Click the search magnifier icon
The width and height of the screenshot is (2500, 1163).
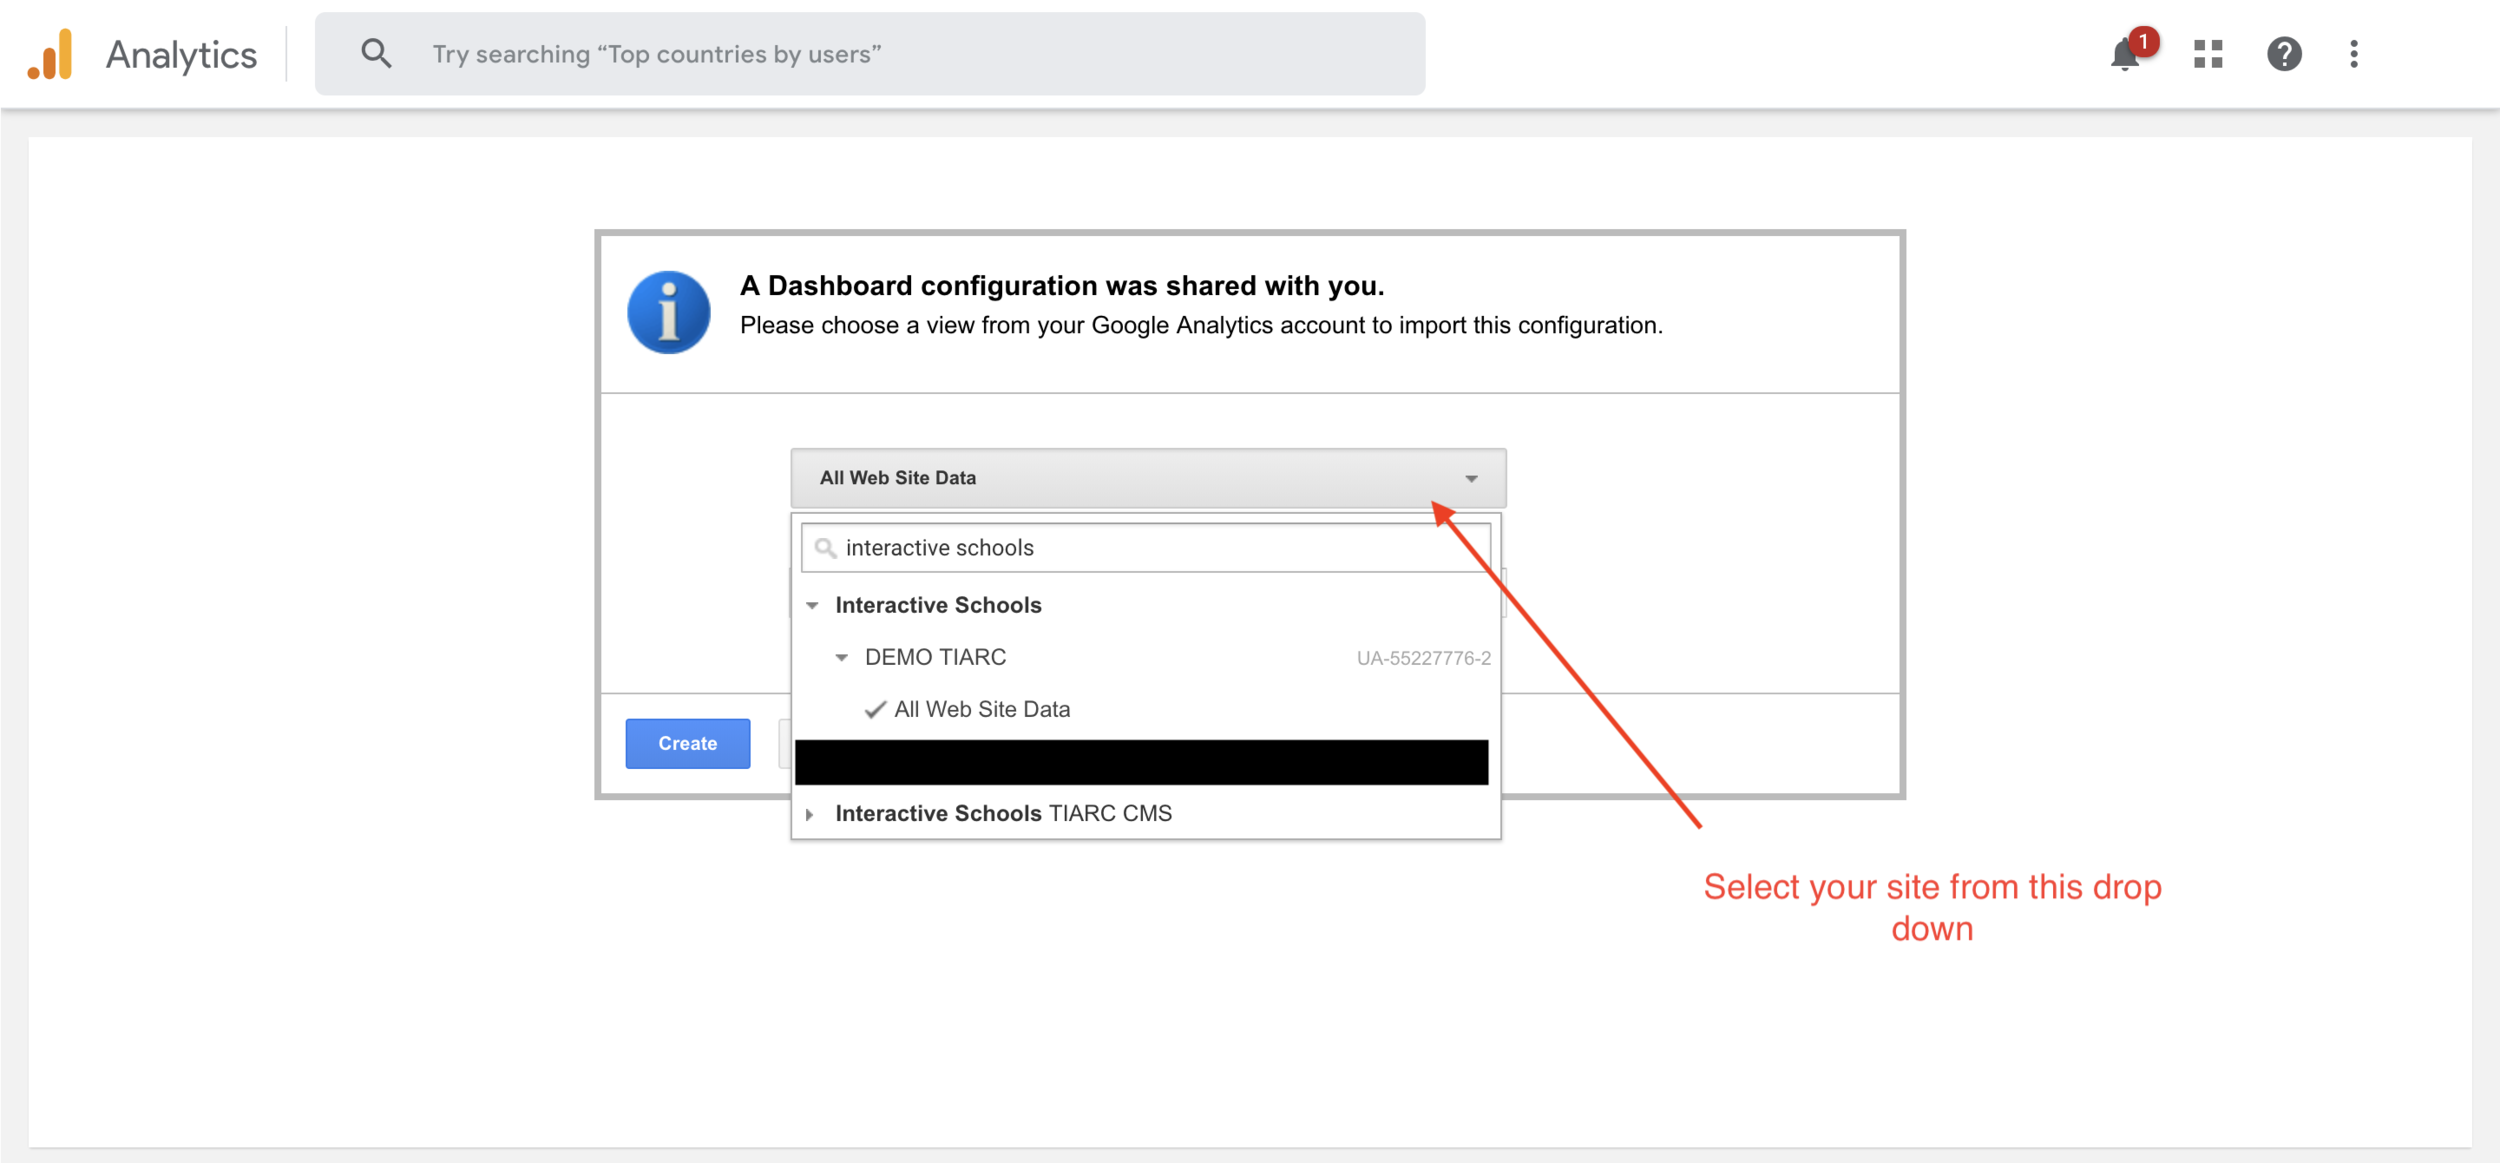coord(376,53)
